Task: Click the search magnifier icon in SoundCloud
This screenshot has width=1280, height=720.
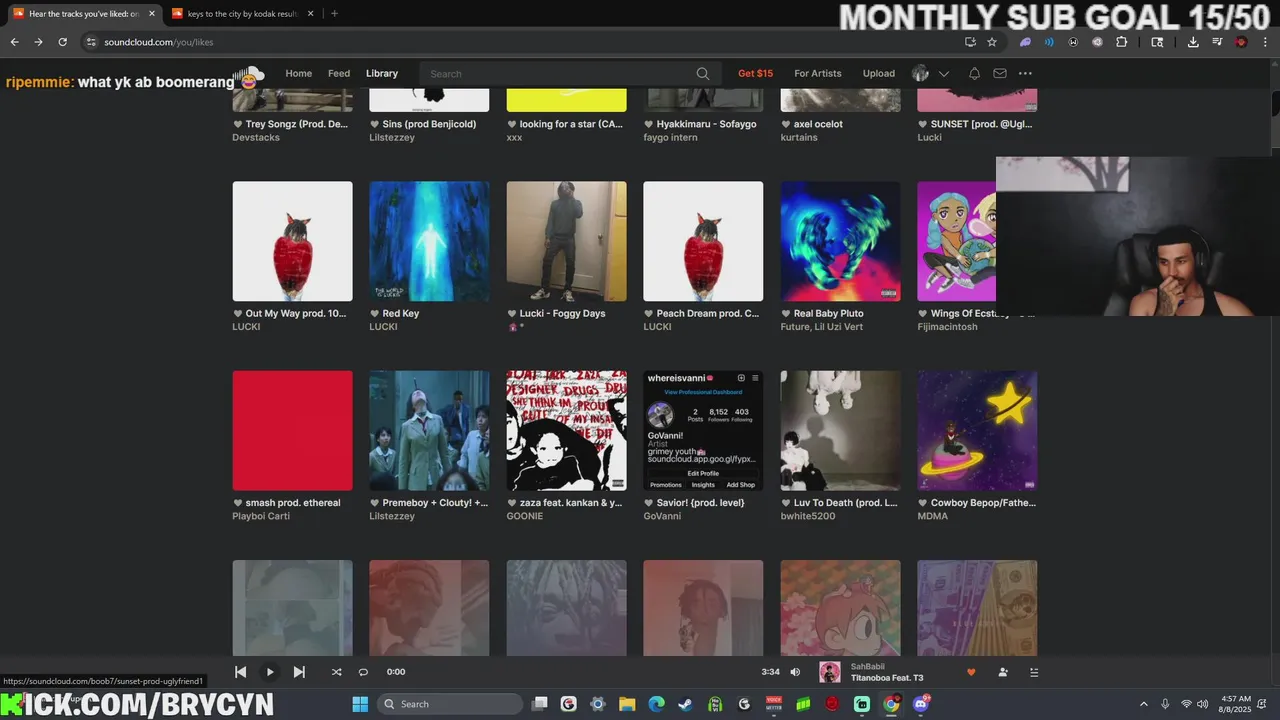Action: [703, 74]
